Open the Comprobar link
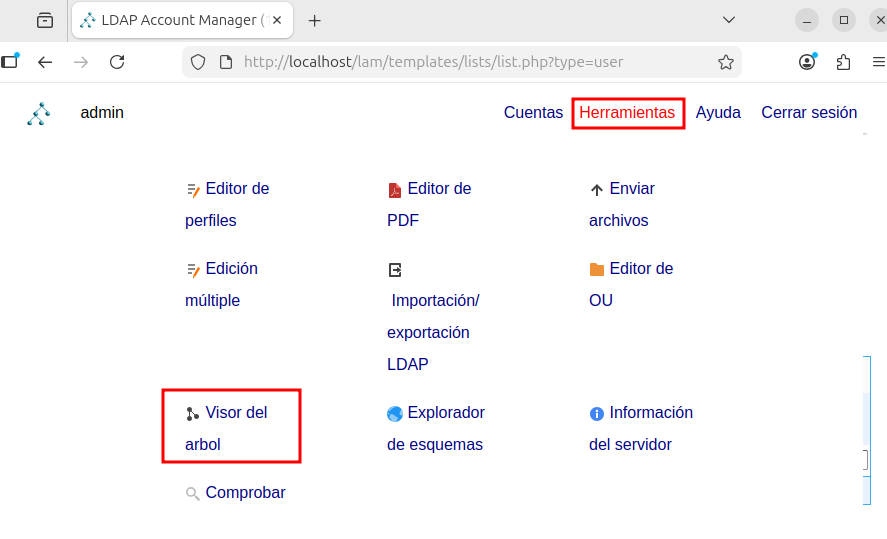887x539 pixels. click(235, 493)
